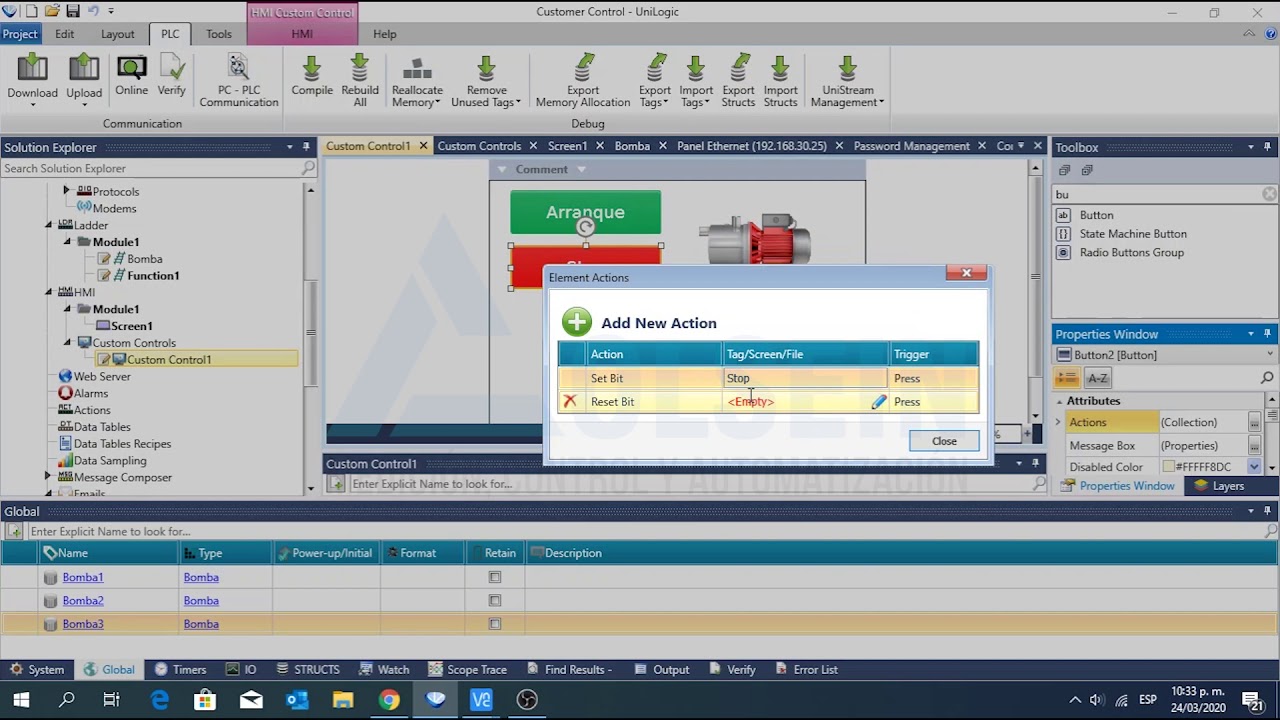
Task: Collapse the Attributes property group
Action: 1059,401
